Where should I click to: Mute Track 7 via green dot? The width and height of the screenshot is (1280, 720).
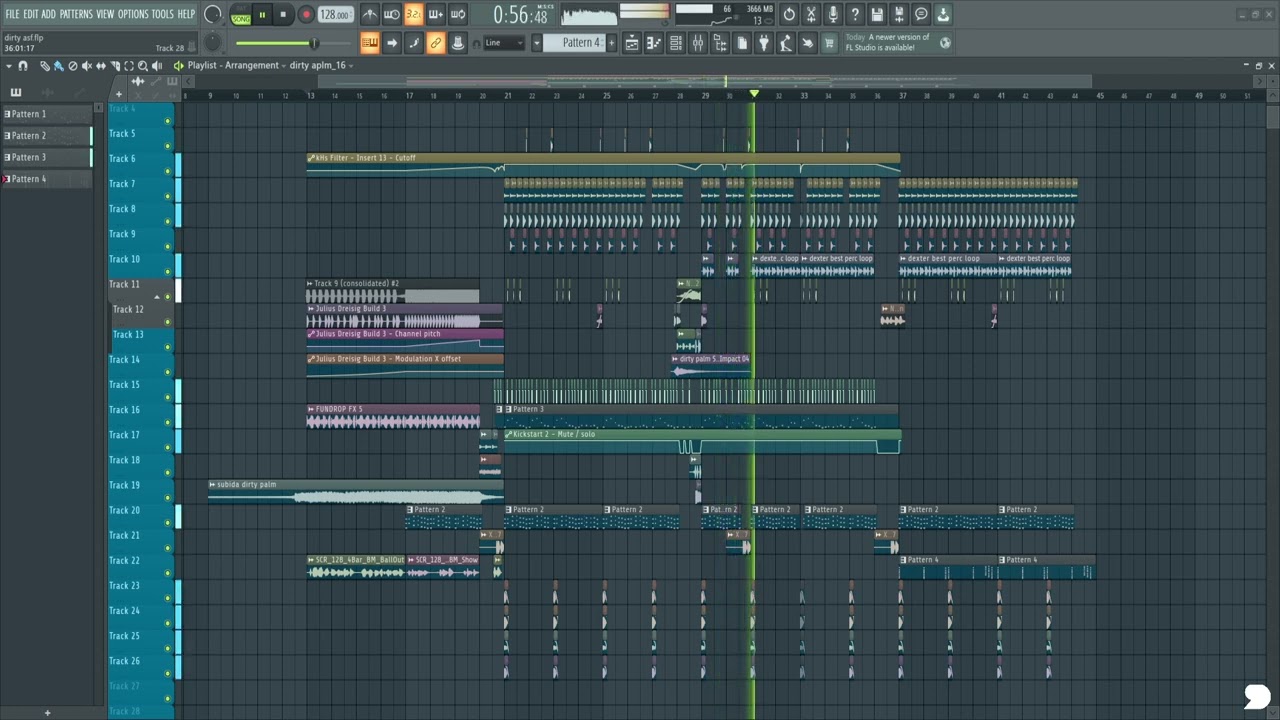167,196
